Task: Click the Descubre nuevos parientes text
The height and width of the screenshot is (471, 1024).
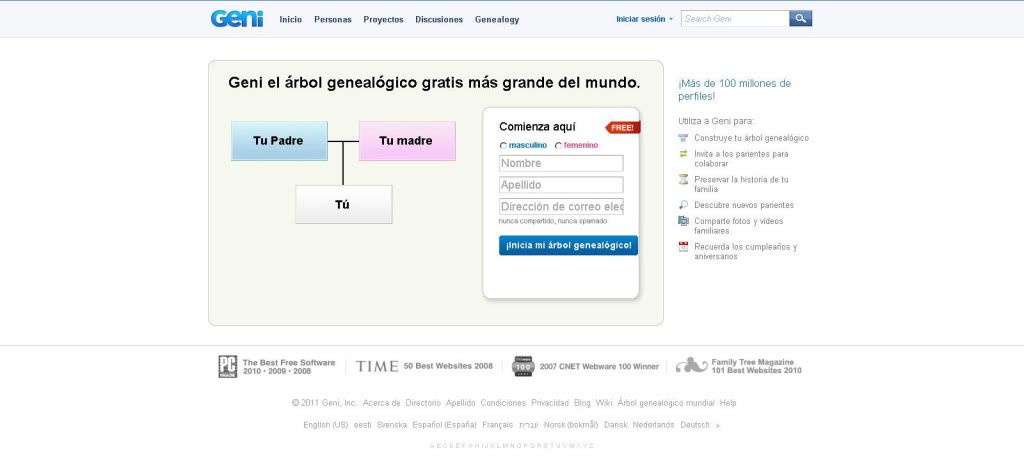Action: tap(744, 205)
